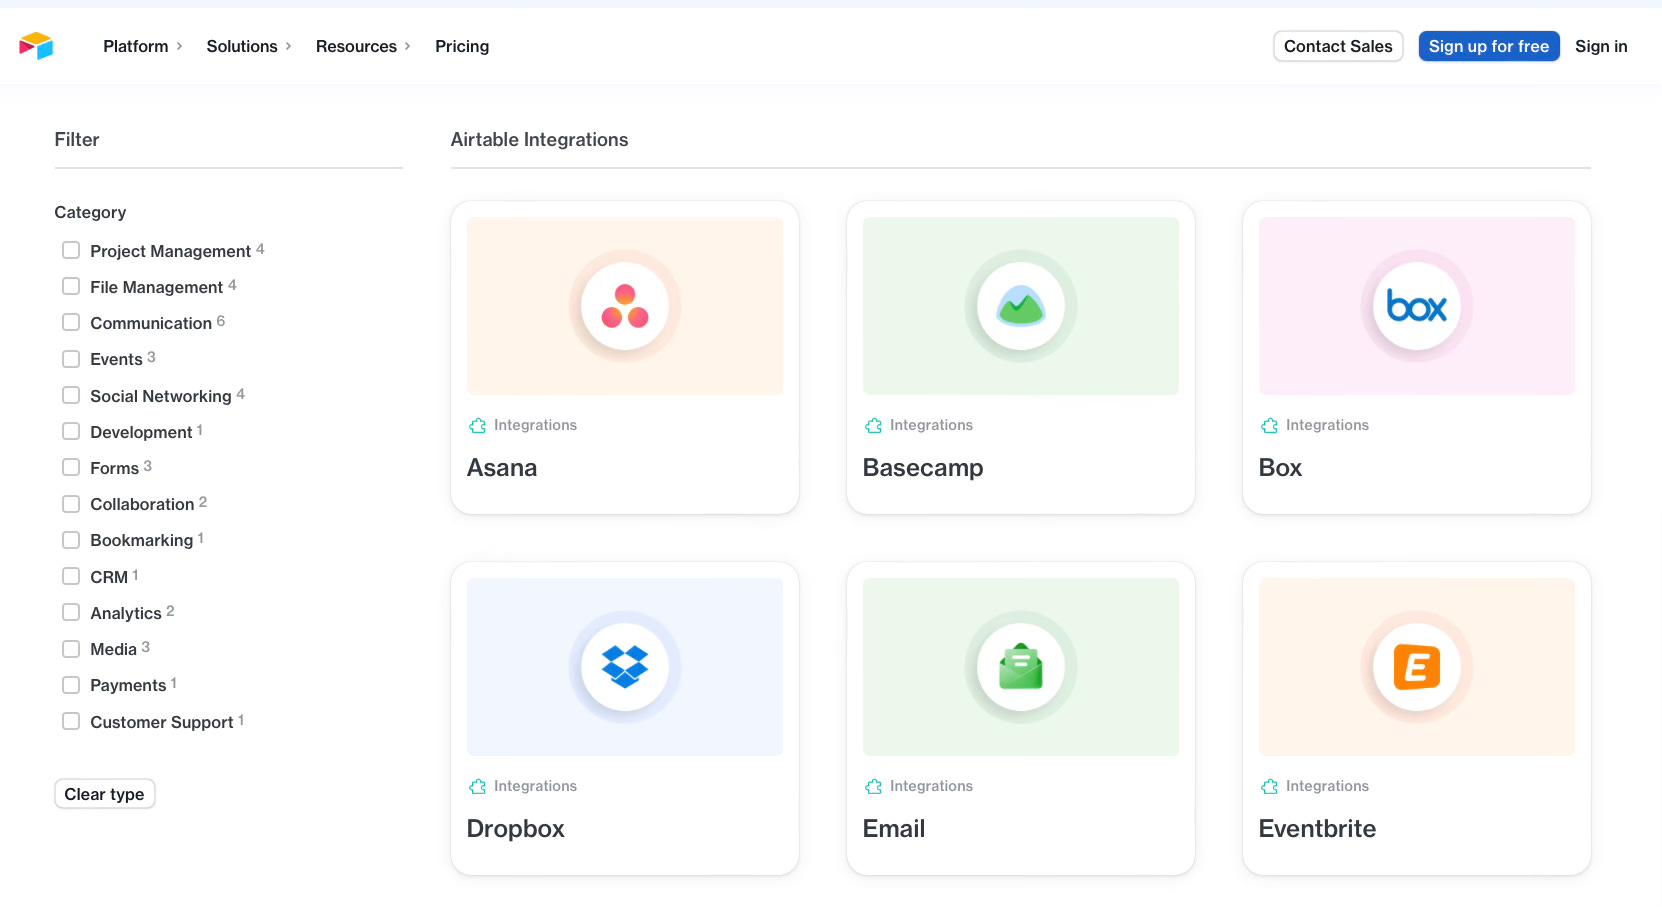The height and width of the screenshot is (907, 1662).
Task: Click the Airtable logo in the header
Action: tap(36, 46)
